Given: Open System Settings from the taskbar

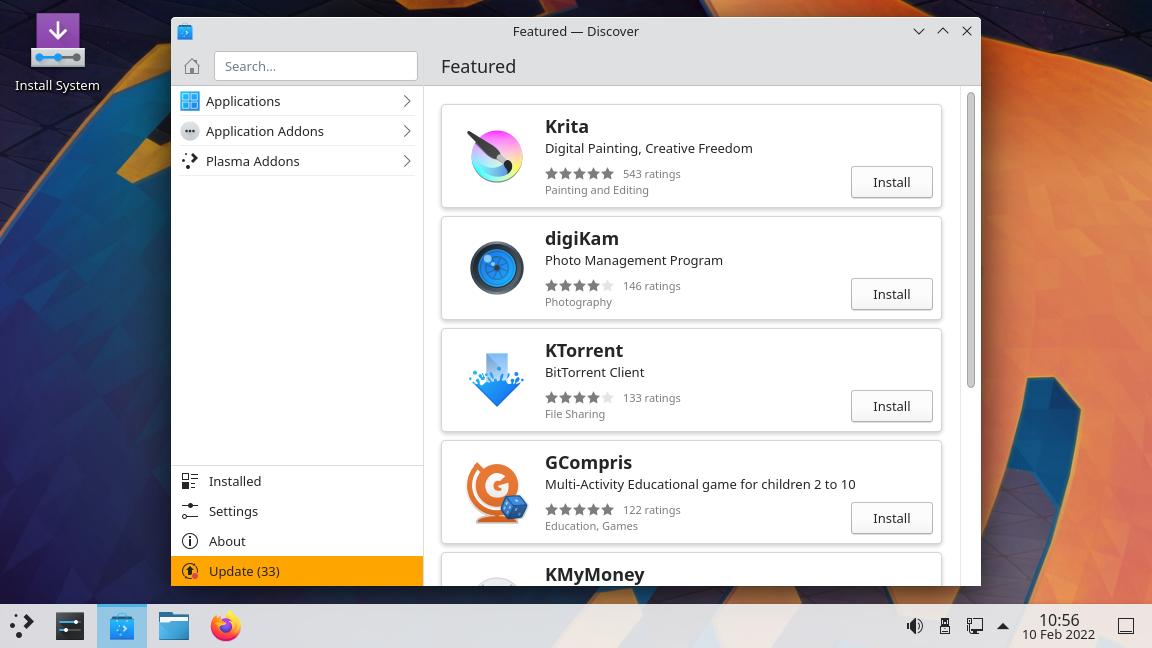Looking at the screenshot, I should 70,626.
